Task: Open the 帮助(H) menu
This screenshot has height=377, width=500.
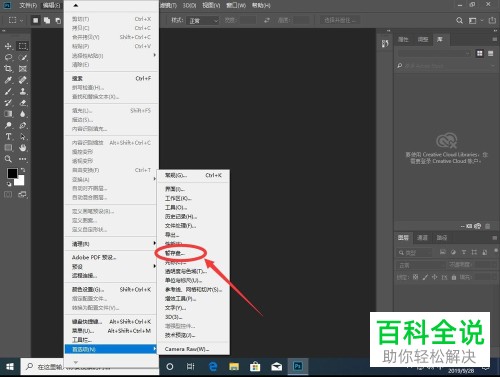Action: 261,5
